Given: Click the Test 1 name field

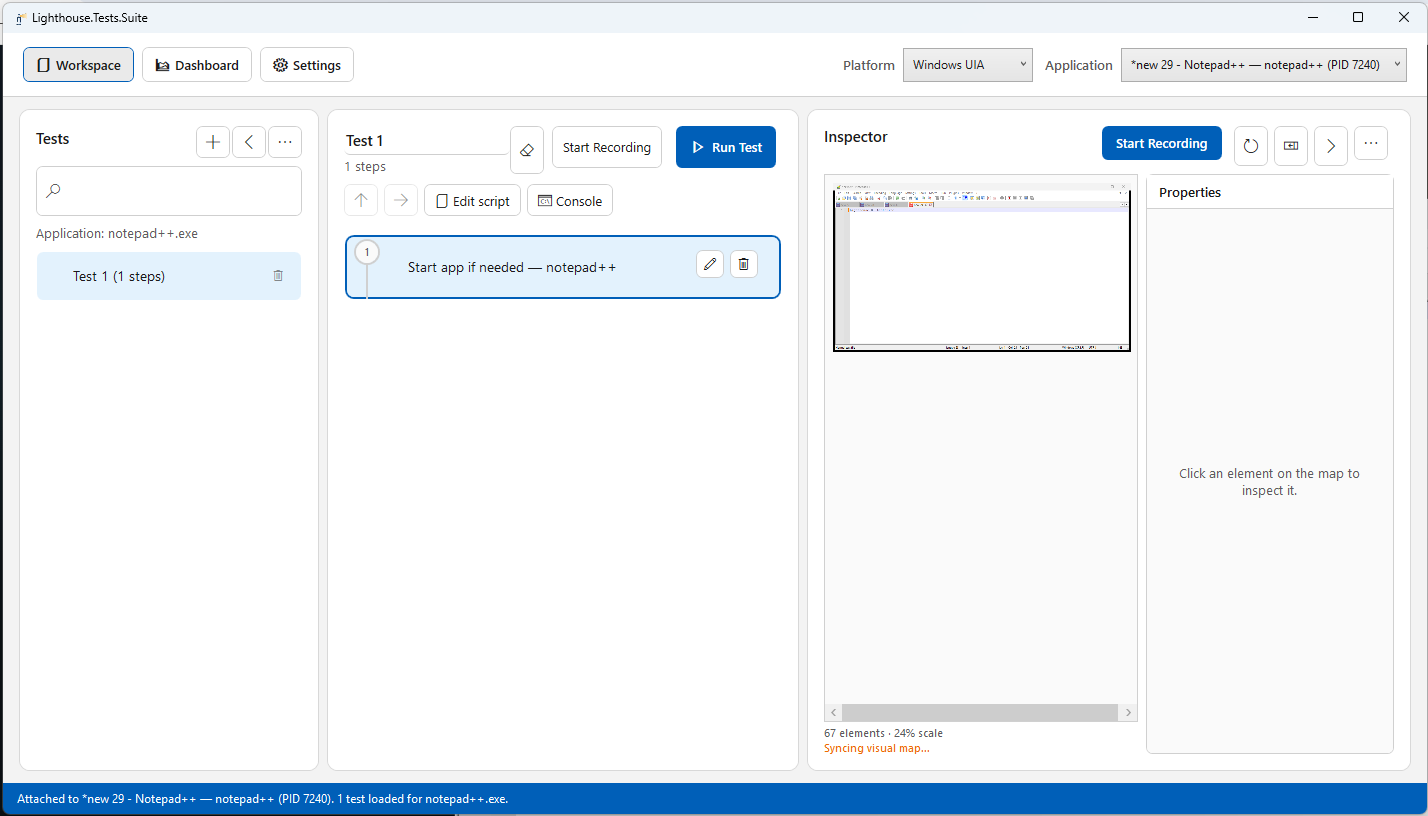Looking at the screenshot, I should [426, 141].
